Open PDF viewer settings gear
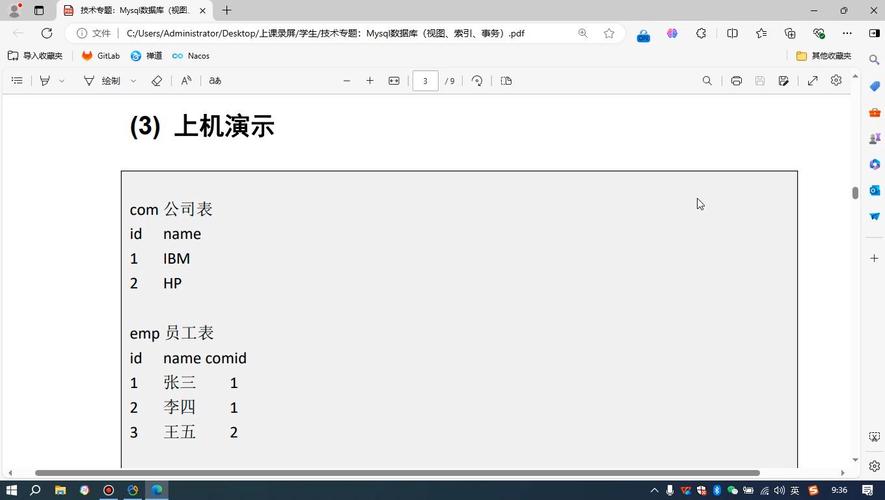The image size is (885, 500). pyautogui.click(x=836, y=80)
